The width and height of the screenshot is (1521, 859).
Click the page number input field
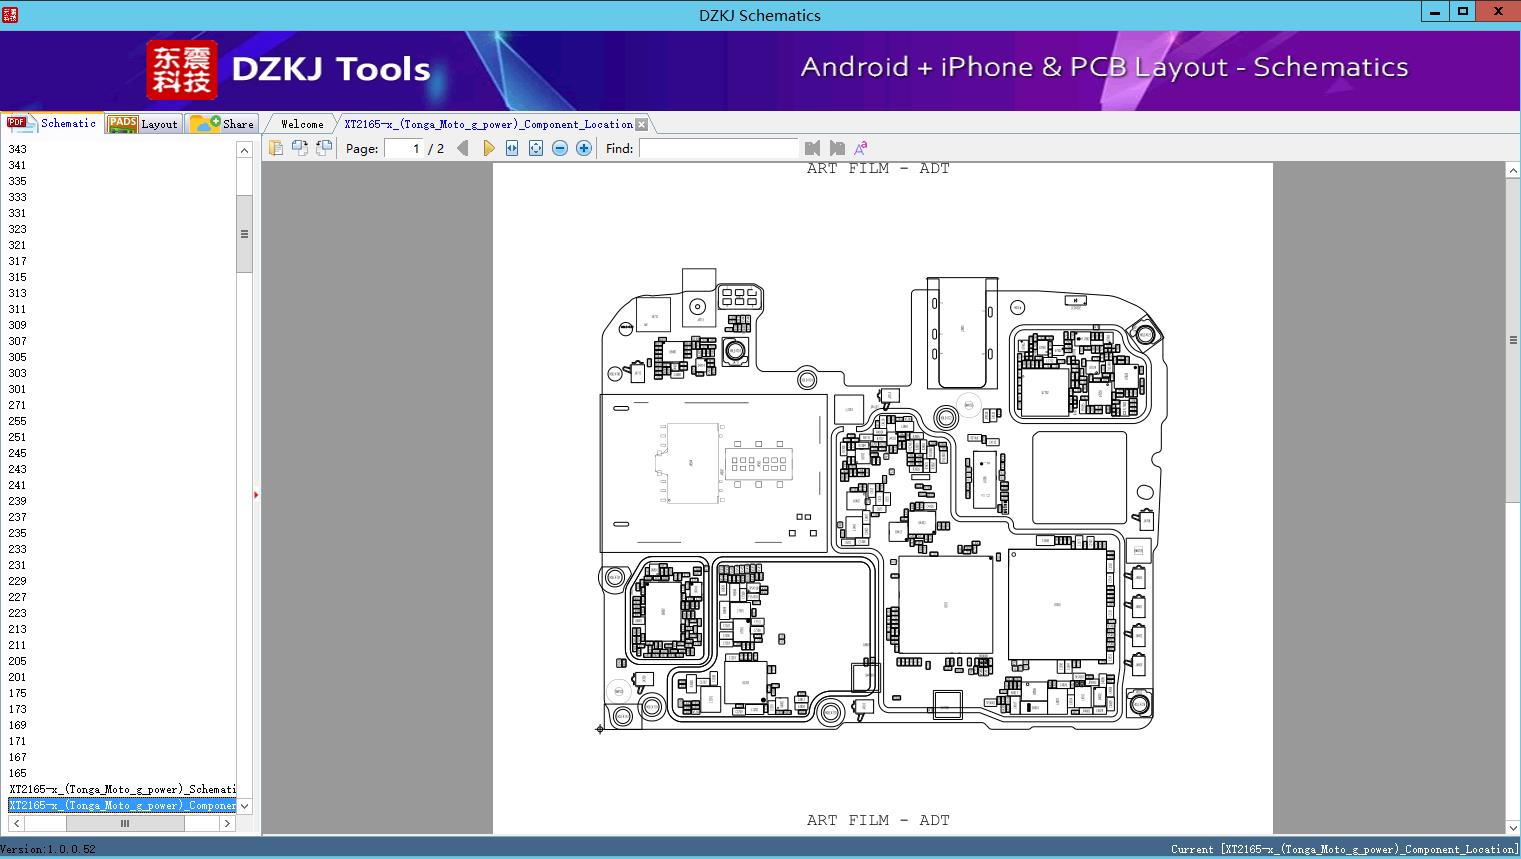(x=405, y=148)
